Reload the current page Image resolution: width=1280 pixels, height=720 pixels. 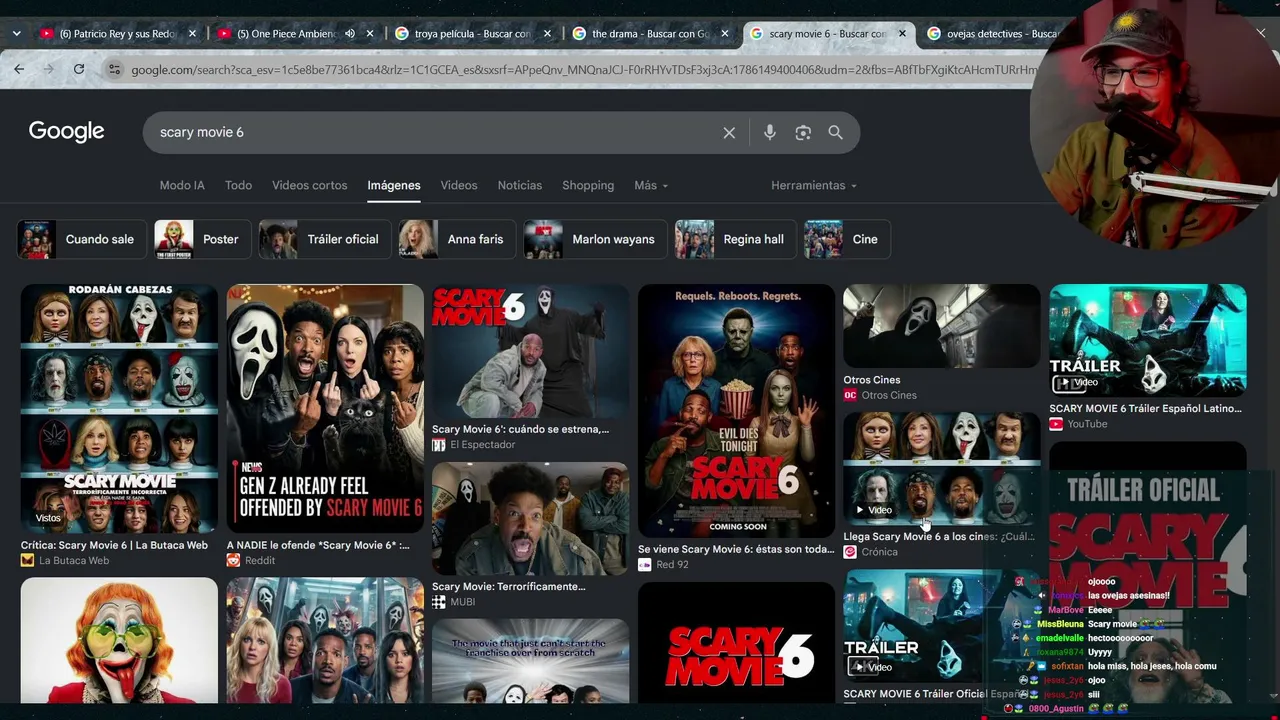(x=79, y=69)
